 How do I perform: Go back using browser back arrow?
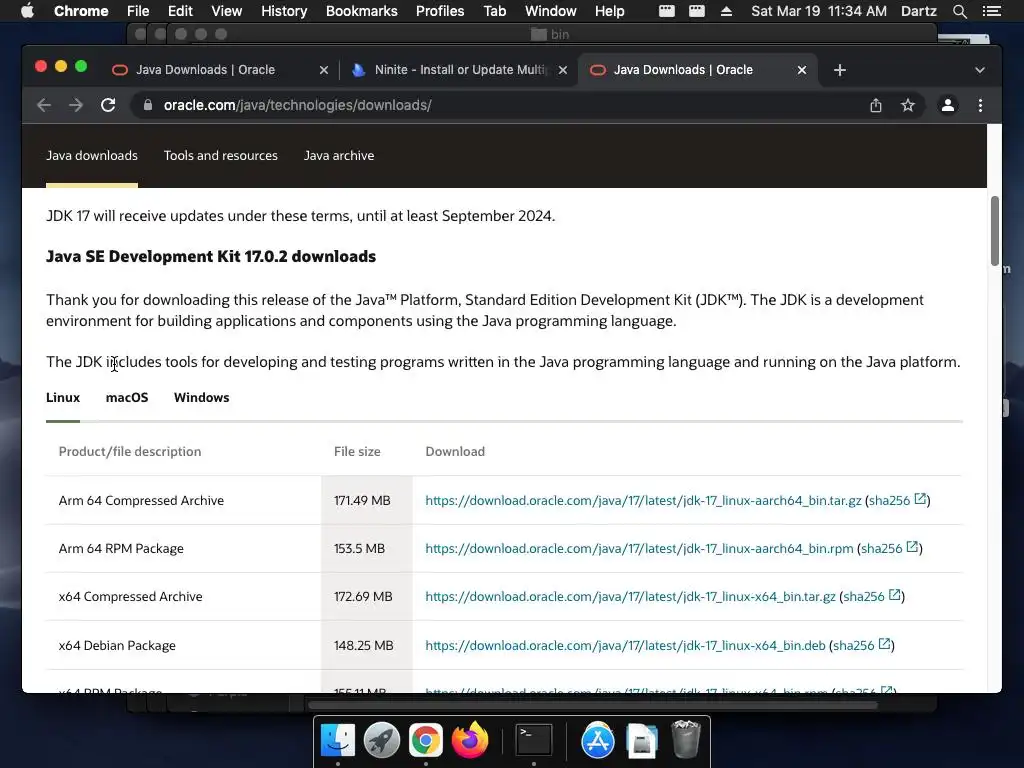click(x=44, y=105)
